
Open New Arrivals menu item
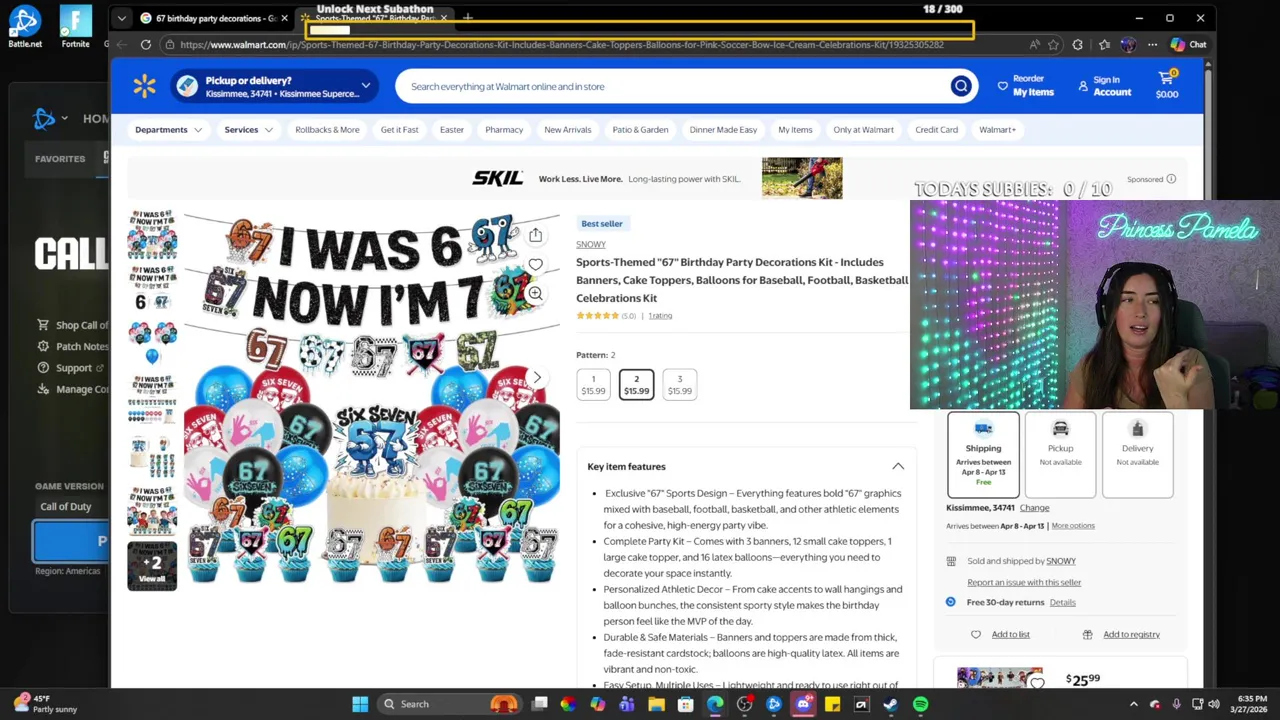tap(567, 129)
